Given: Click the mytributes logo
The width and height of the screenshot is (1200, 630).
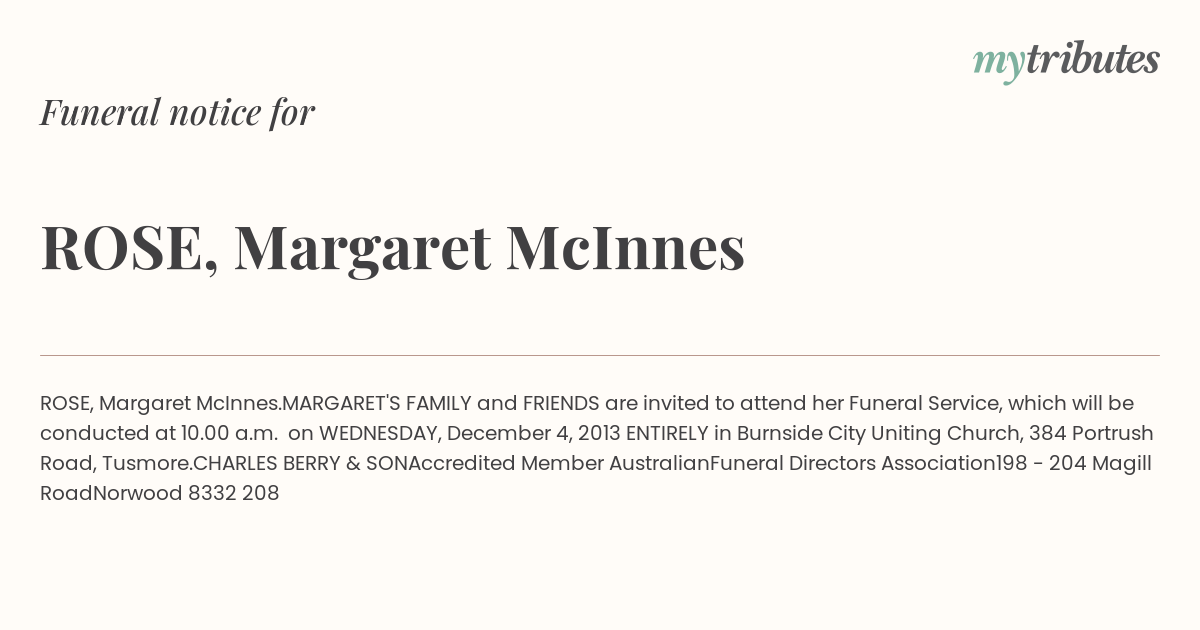Looking at the screenshot, I should (x=1066, y=61).
